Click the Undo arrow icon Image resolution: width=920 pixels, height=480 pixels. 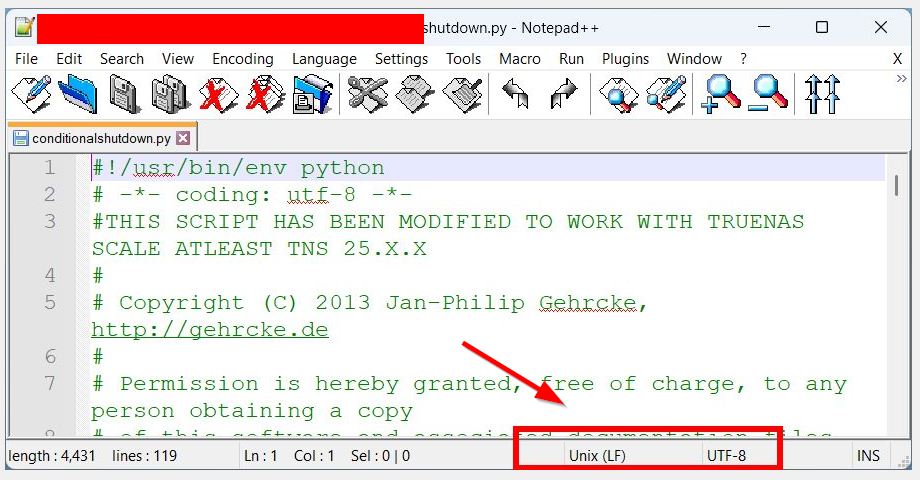click(x=516, y=95)
